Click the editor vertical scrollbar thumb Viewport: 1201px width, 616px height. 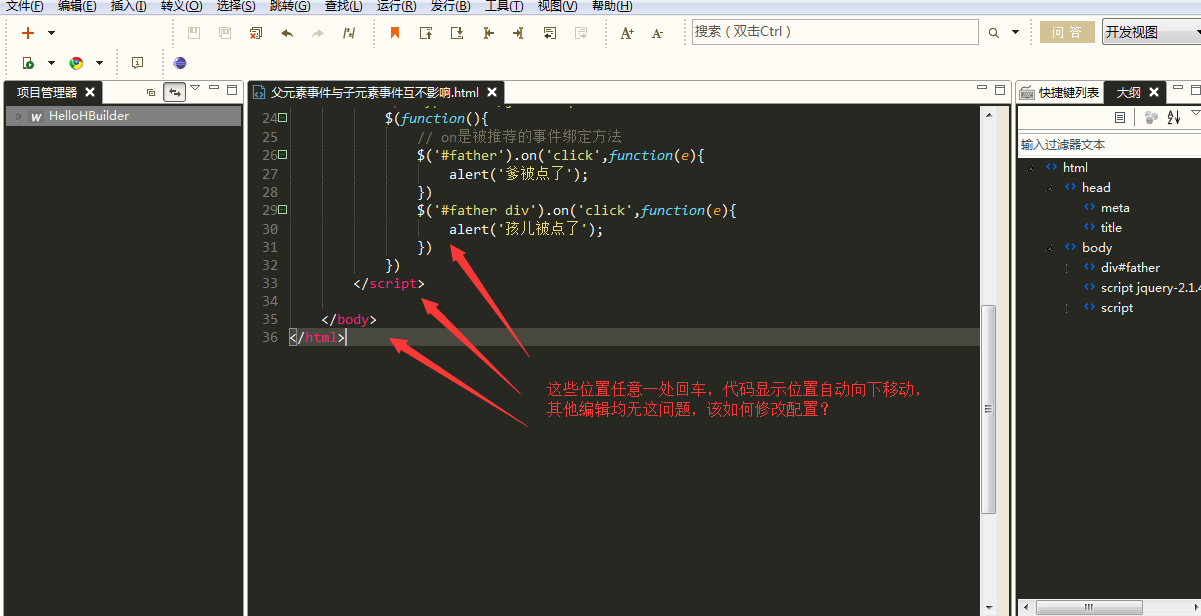click(x=988, y=410)
